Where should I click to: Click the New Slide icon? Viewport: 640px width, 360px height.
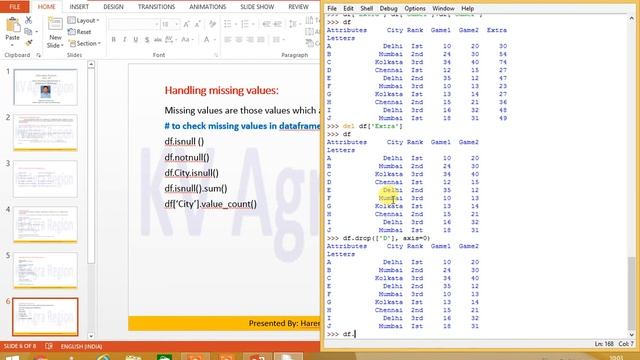click(55, 24)
